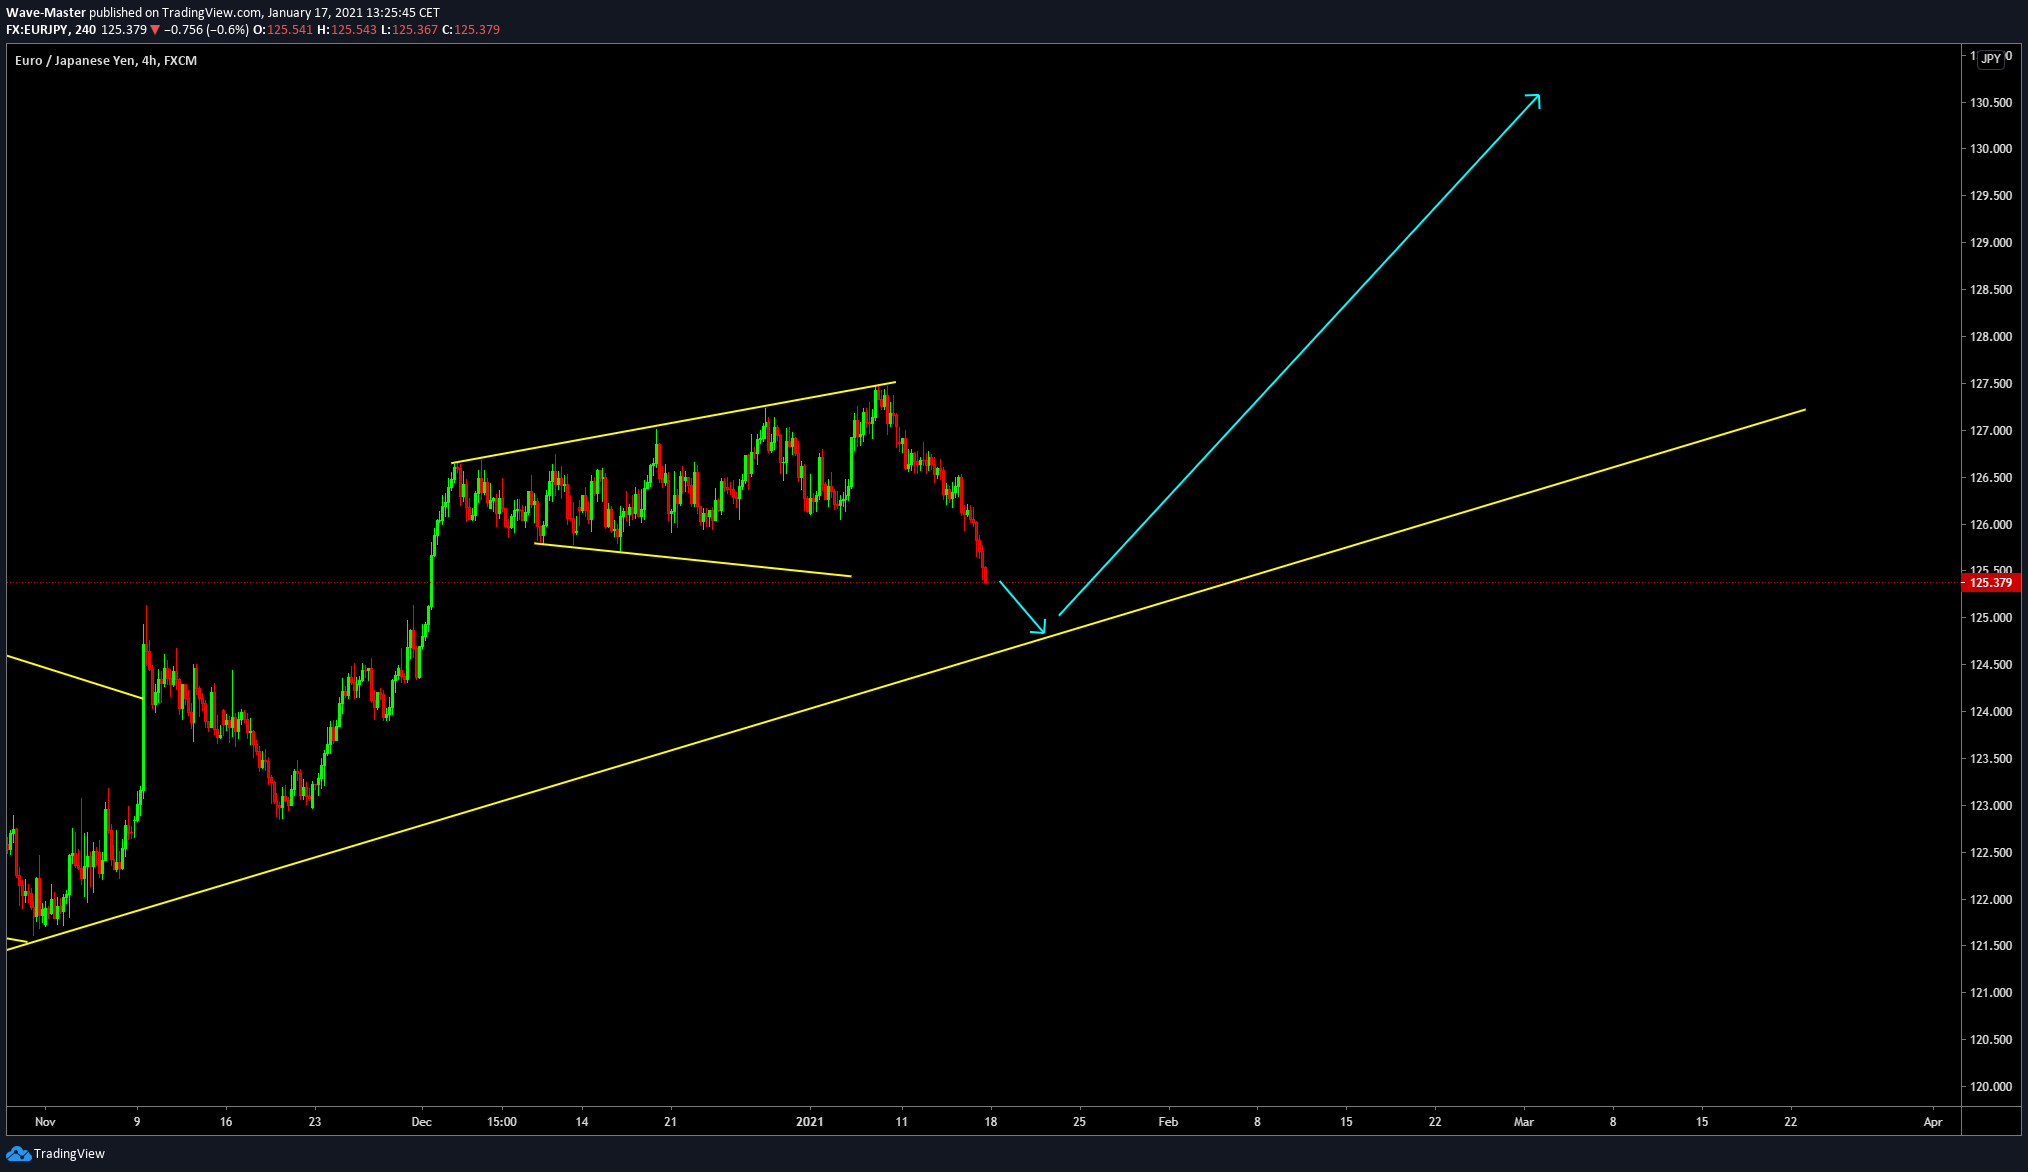Click the Mar label on time axis

click(x=1524, y=1122)
